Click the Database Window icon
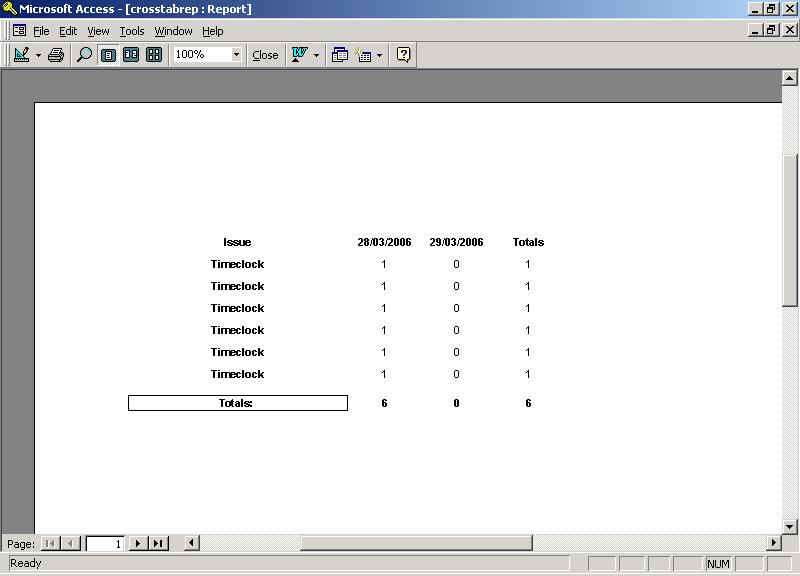This screenshot has width=800, height=576. pos(339,55)
